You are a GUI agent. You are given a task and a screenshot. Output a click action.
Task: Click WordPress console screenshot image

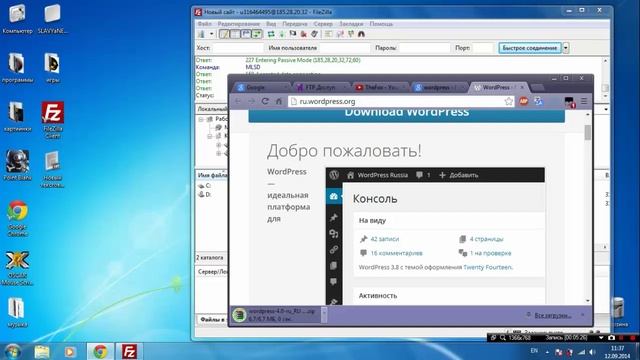pos(435,236)
